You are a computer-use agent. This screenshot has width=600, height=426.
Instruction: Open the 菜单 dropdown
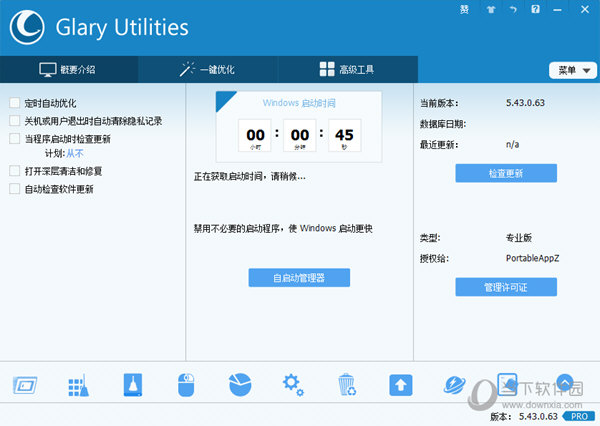573,70
